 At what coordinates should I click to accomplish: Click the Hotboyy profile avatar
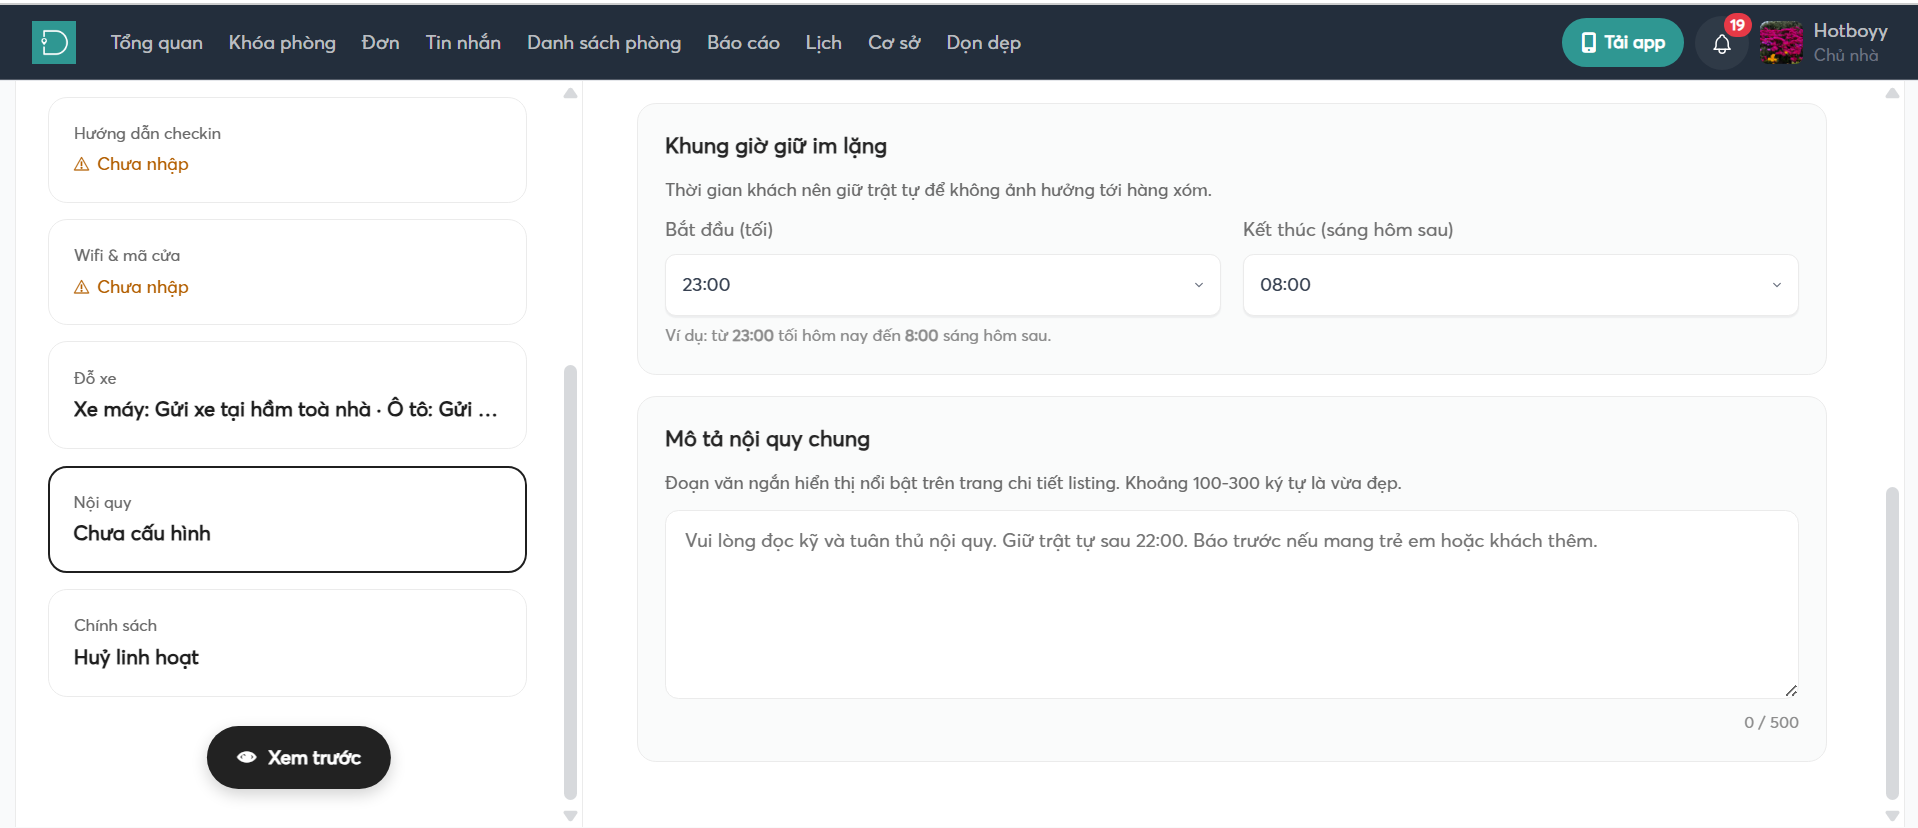click(1781, 43)
